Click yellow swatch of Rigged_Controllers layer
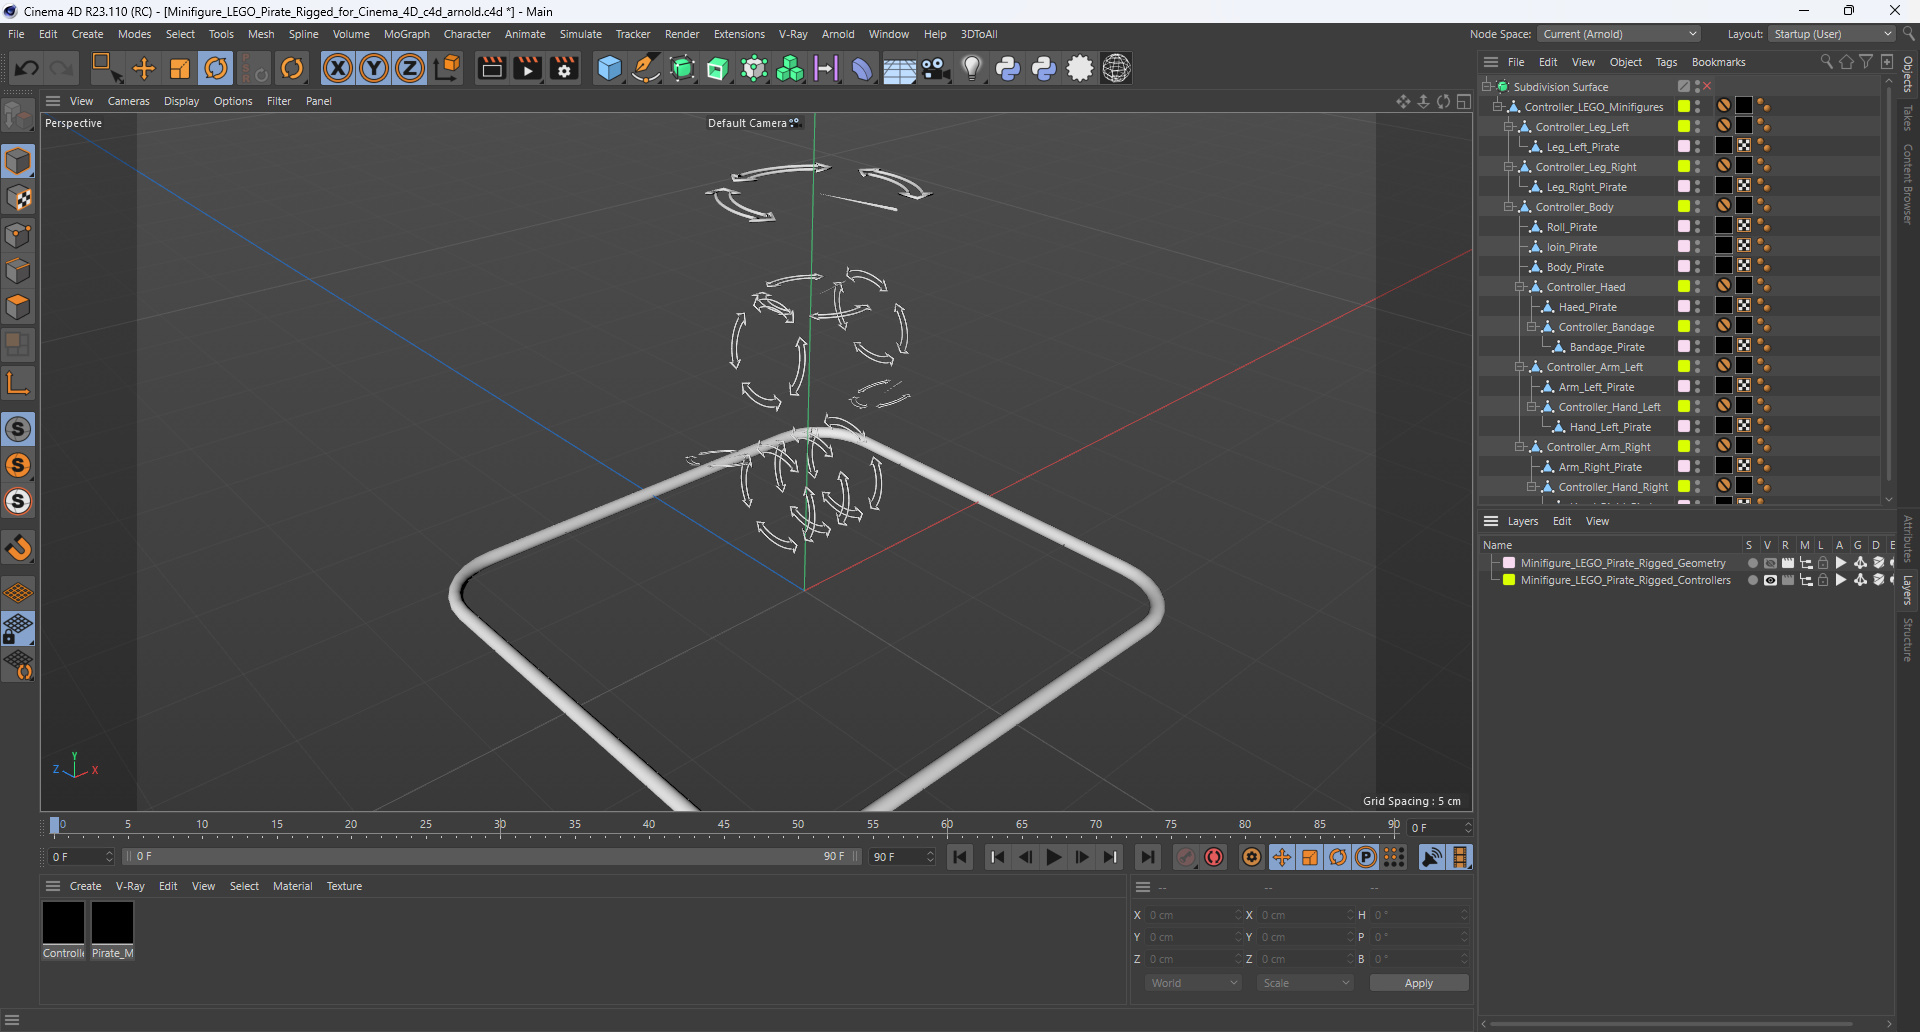1920x1032 pixels. [x=1509, y=580]
